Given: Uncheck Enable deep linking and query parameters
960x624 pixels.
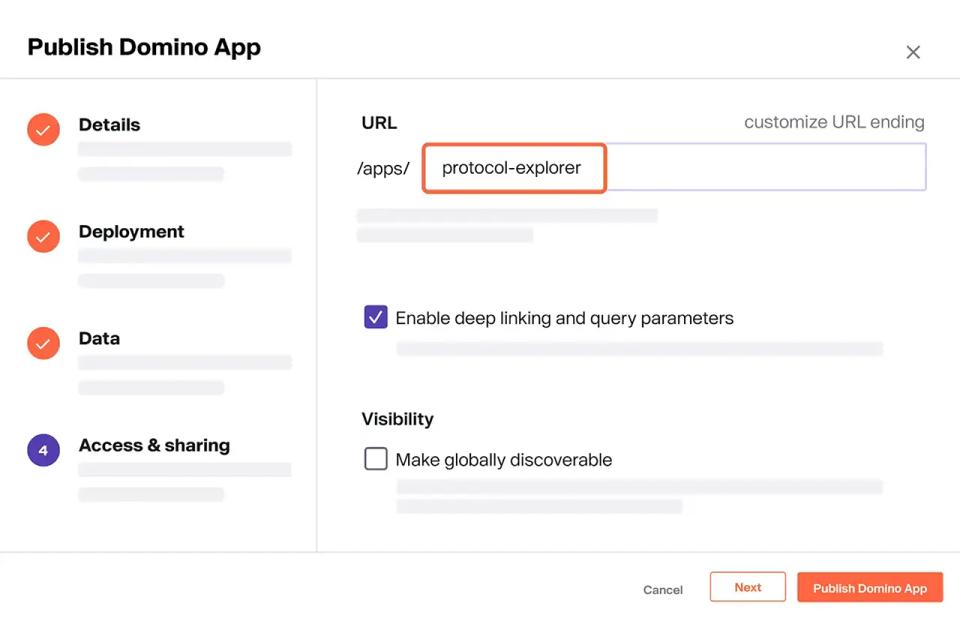Looking at the screenshot, I should pos(375,316).
